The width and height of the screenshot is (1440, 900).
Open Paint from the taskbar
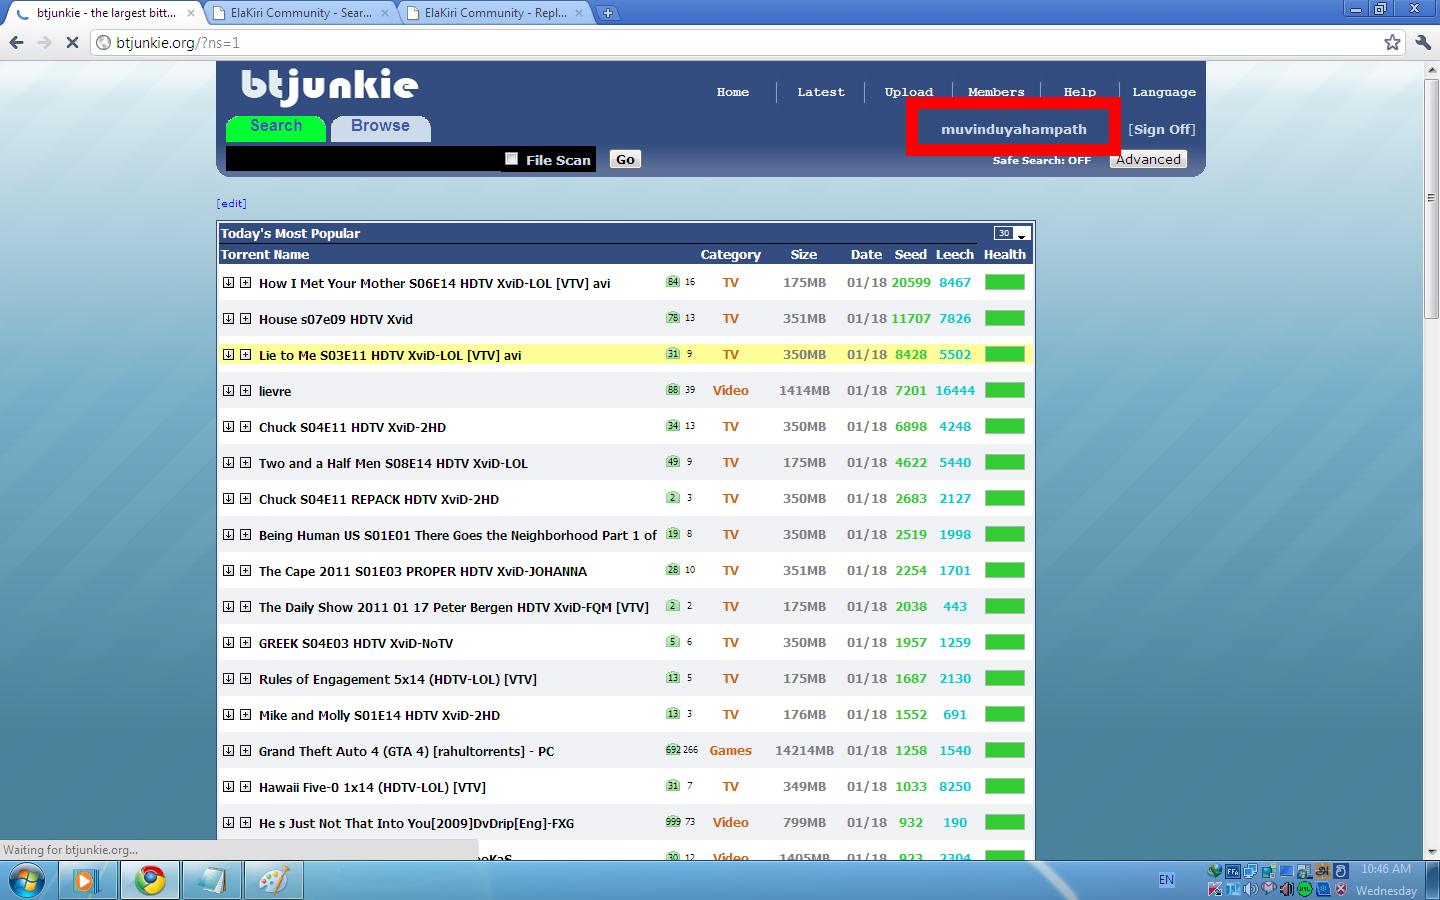[x=273, y=880]
